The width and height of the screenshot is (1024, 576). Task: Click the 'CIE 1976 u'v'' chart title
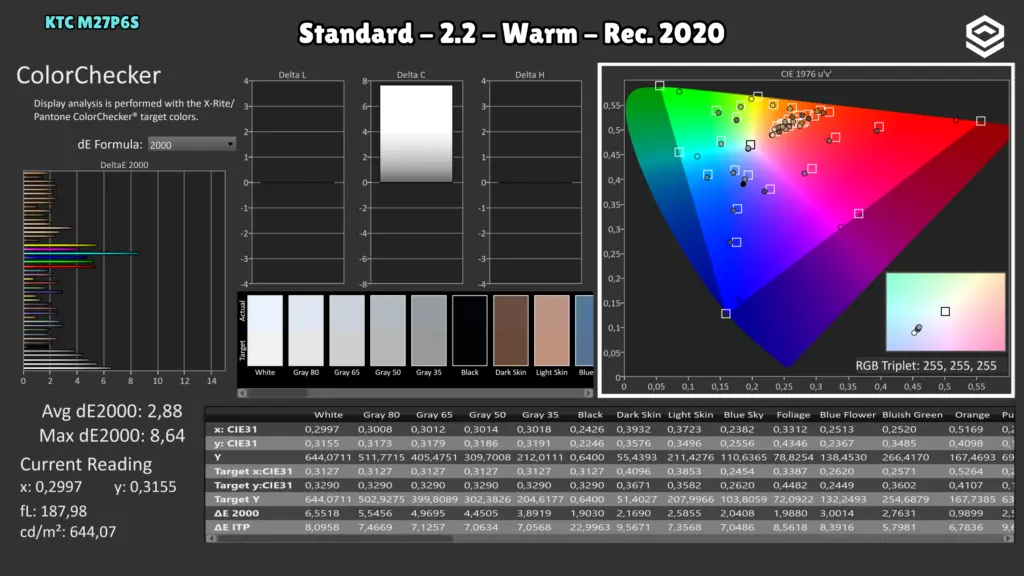tap(806, 74)
